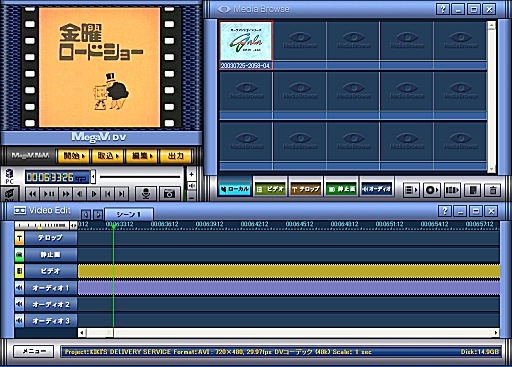512x367 pixels.
Task: Select the PC source icon
Action: (9, 176)
